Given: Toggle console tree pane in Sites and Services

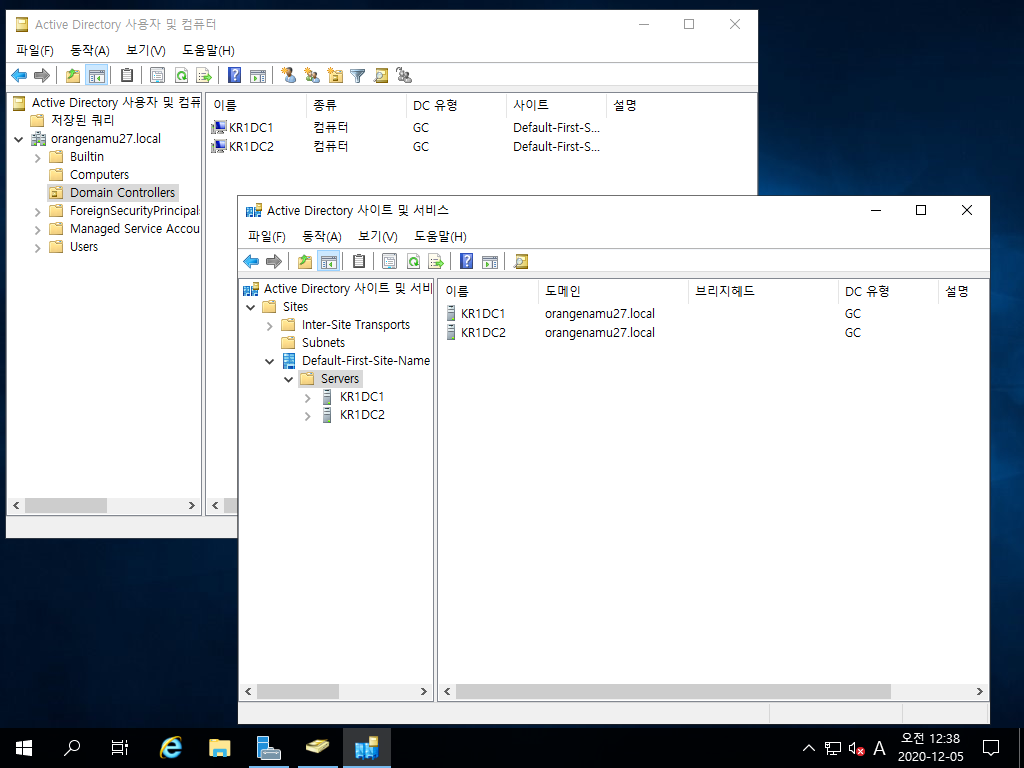Looking at the screenshot, I should tap(328, 262).
